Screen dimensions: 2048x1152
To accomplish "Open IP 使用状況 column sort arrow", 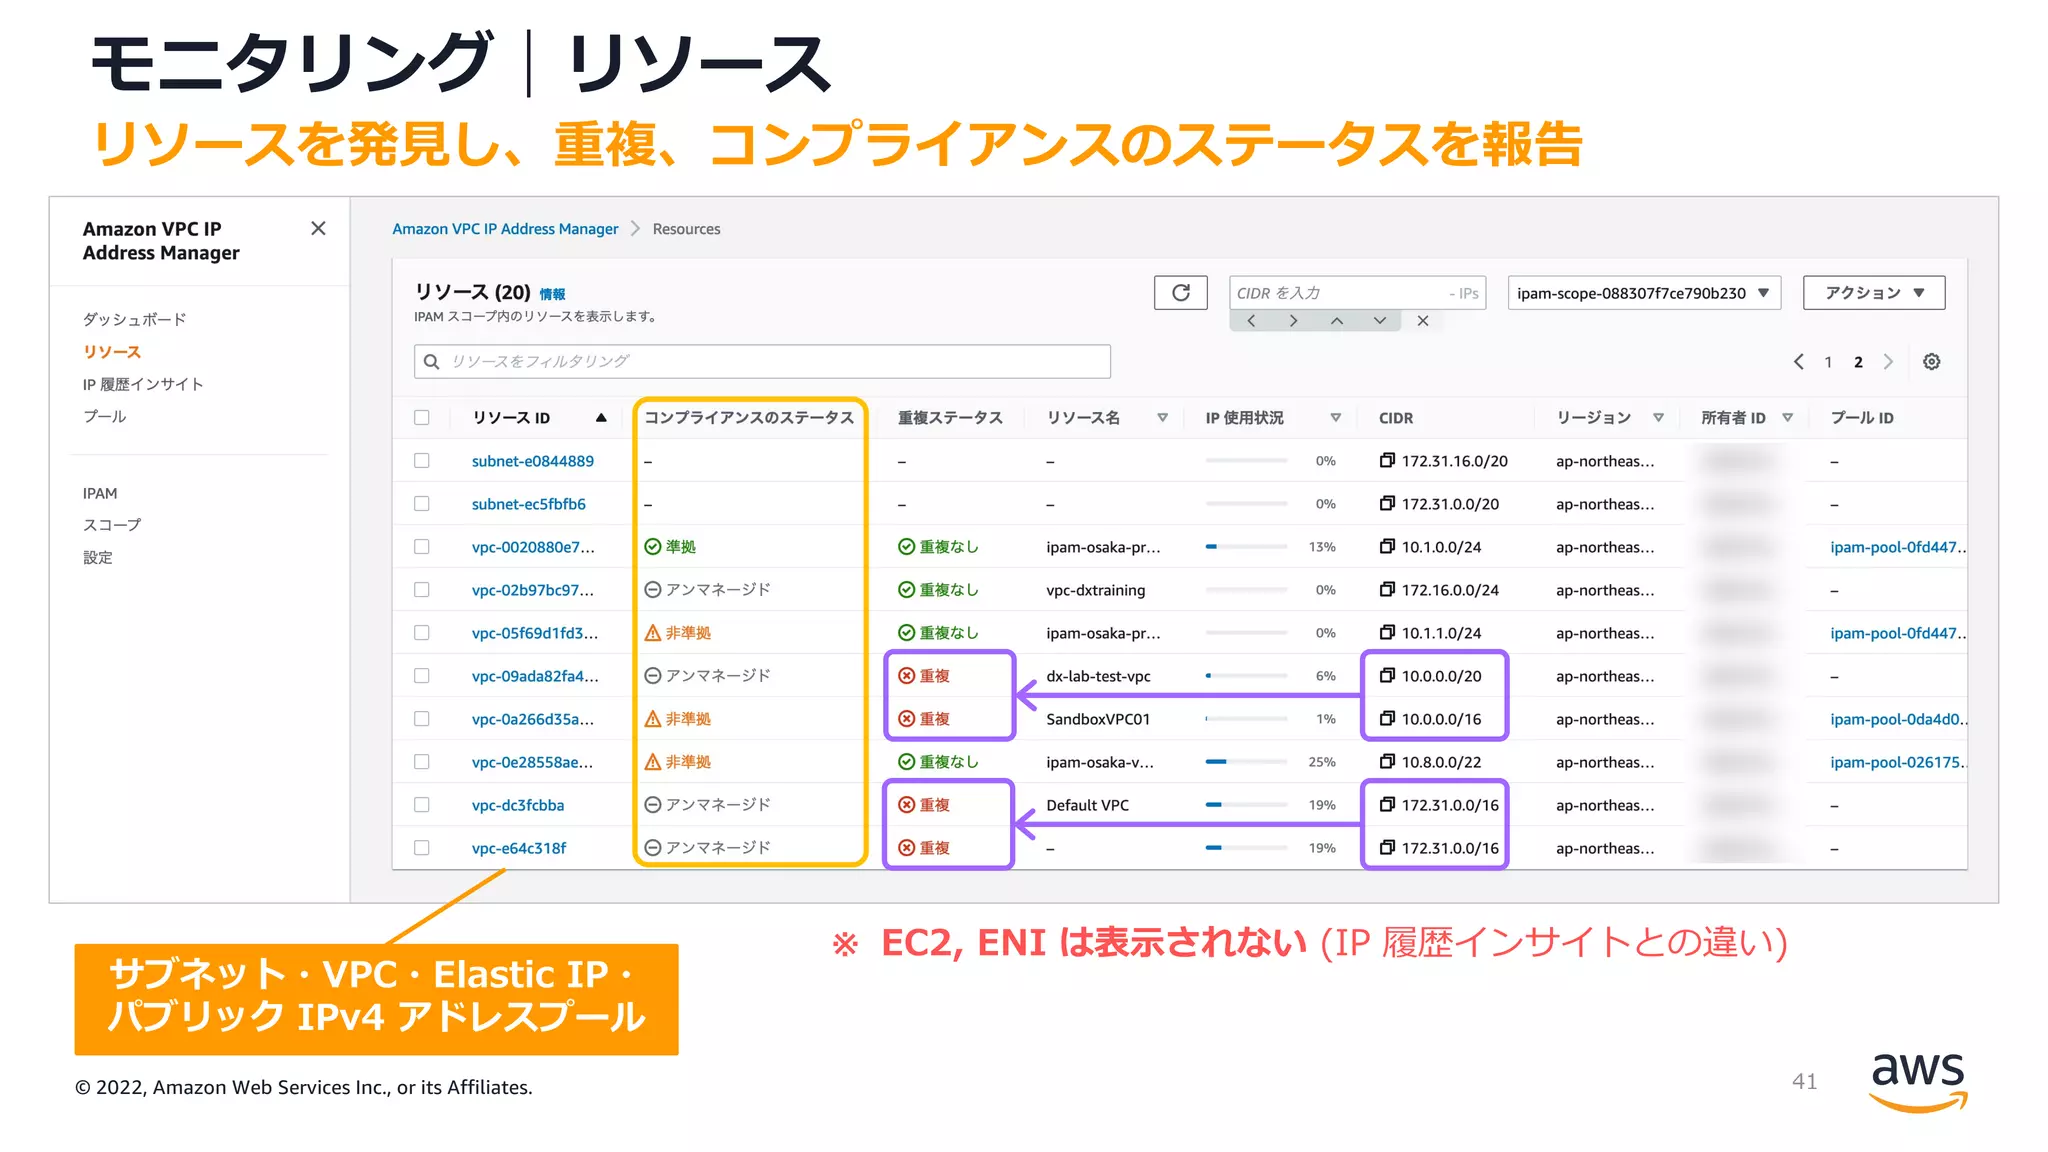I will point(1335,418).
